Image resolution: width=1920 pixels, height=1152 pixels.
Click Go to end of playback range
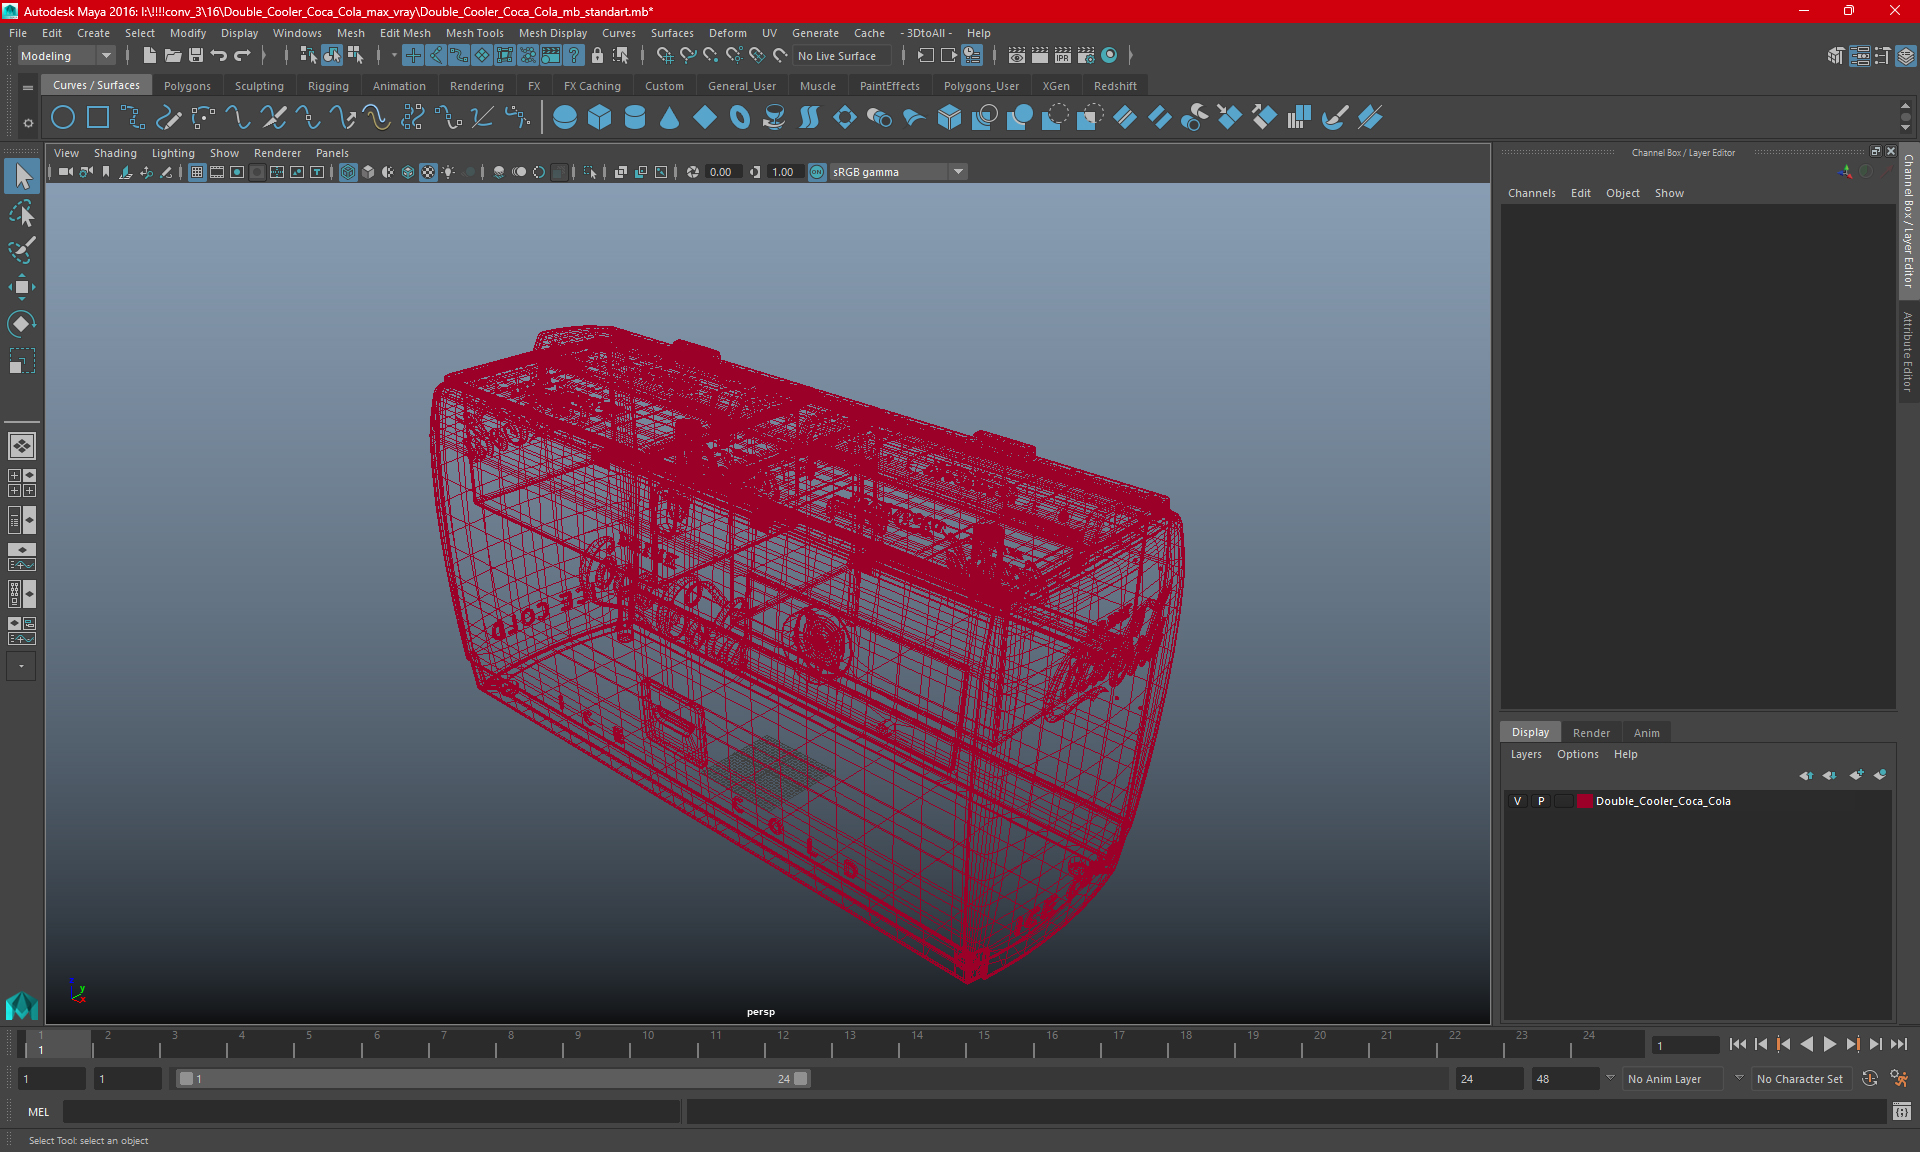point(1898,1044)
